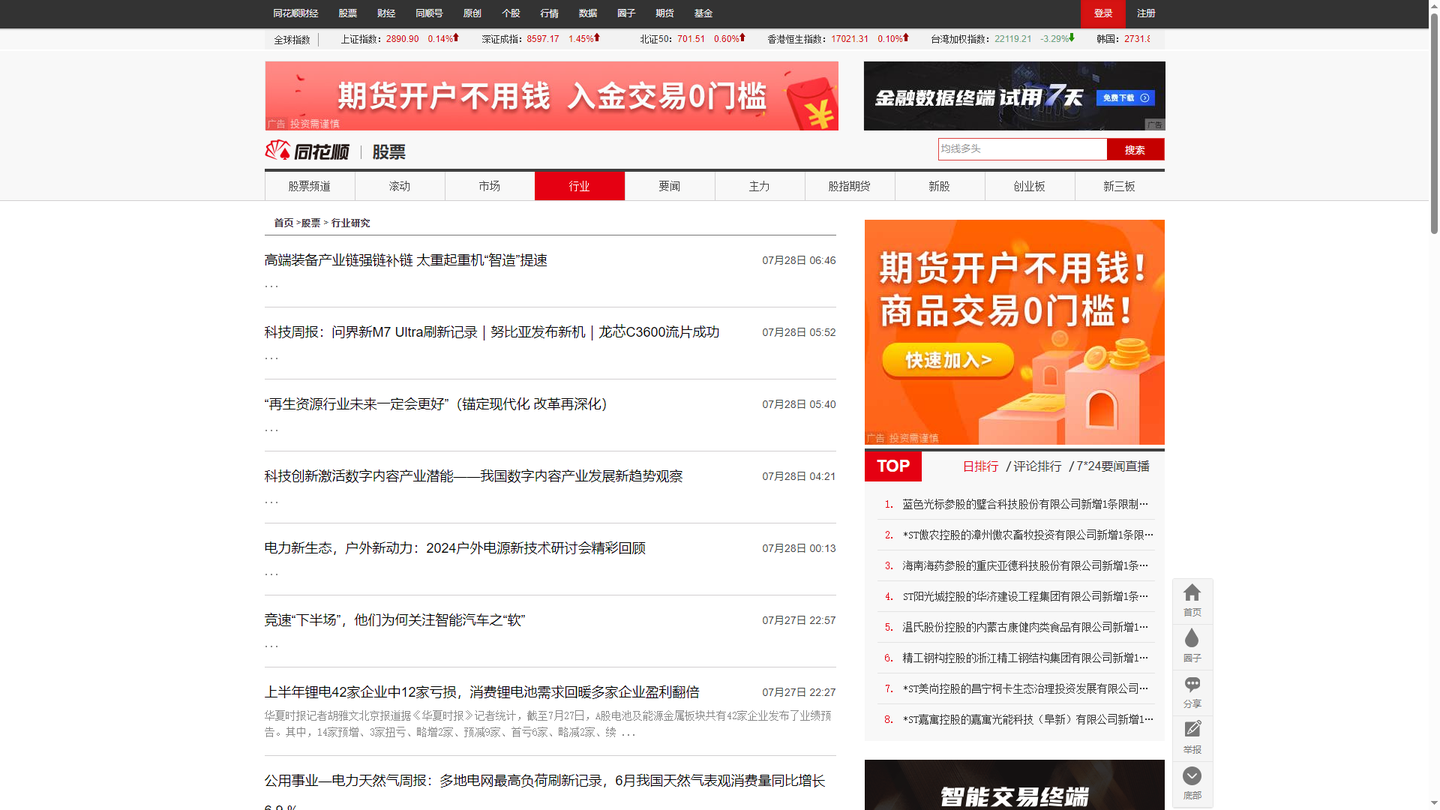Open 数据 in top navigation bar
Viewport: 1440px width, 810px height.
(x=588, y=14)
